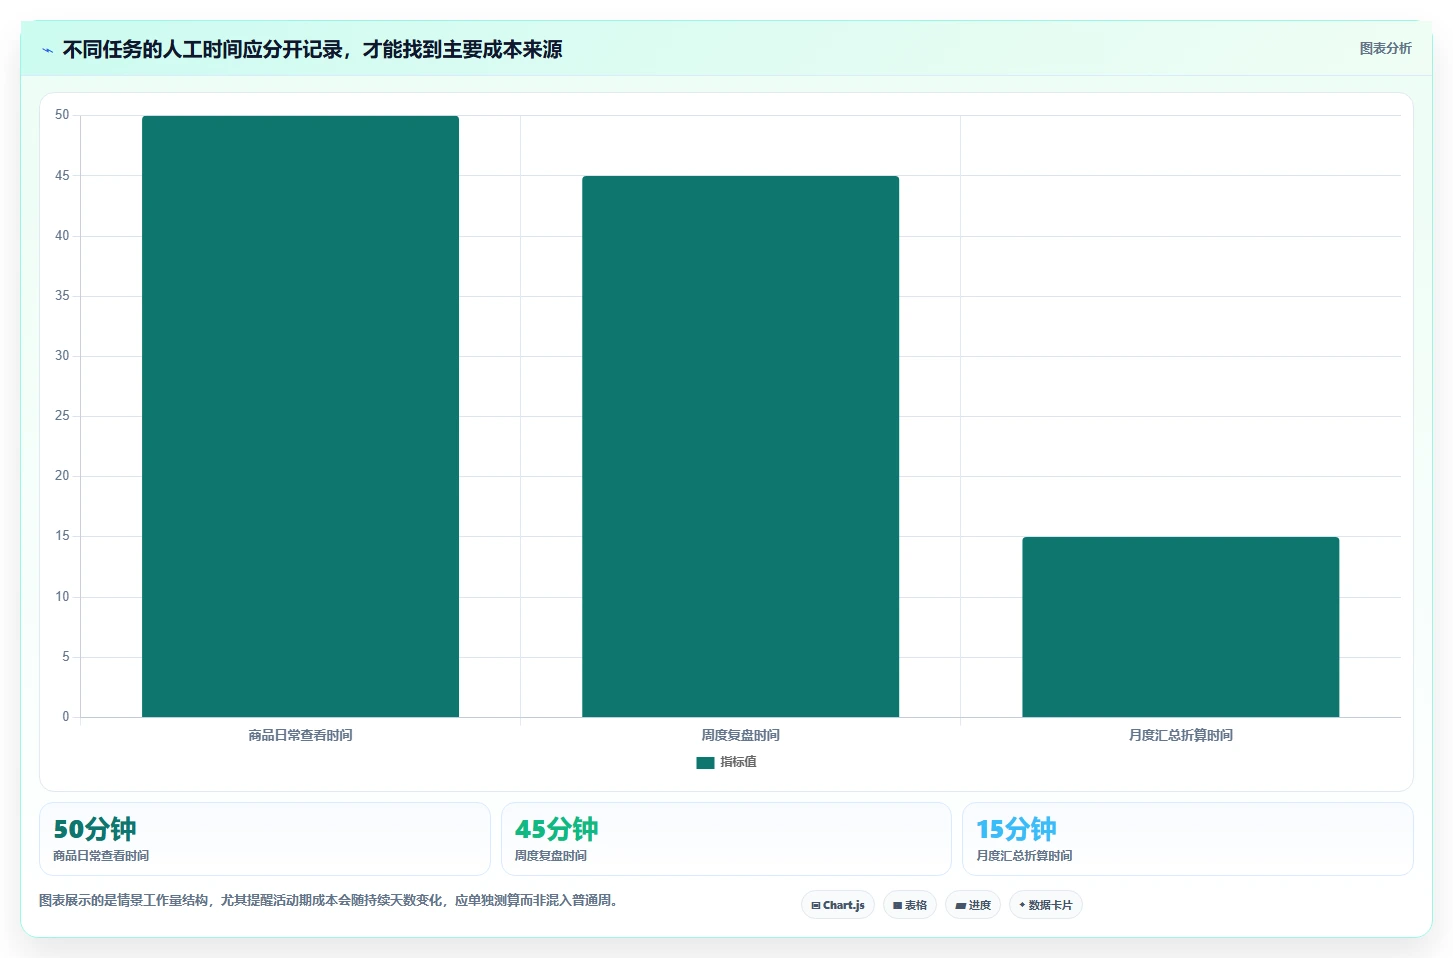Viewport: 1453px width, 958px height.
Task: Select the 商品日常查看时间 bar in the chart
Action: pyautogui.click(x=300, y=416)
